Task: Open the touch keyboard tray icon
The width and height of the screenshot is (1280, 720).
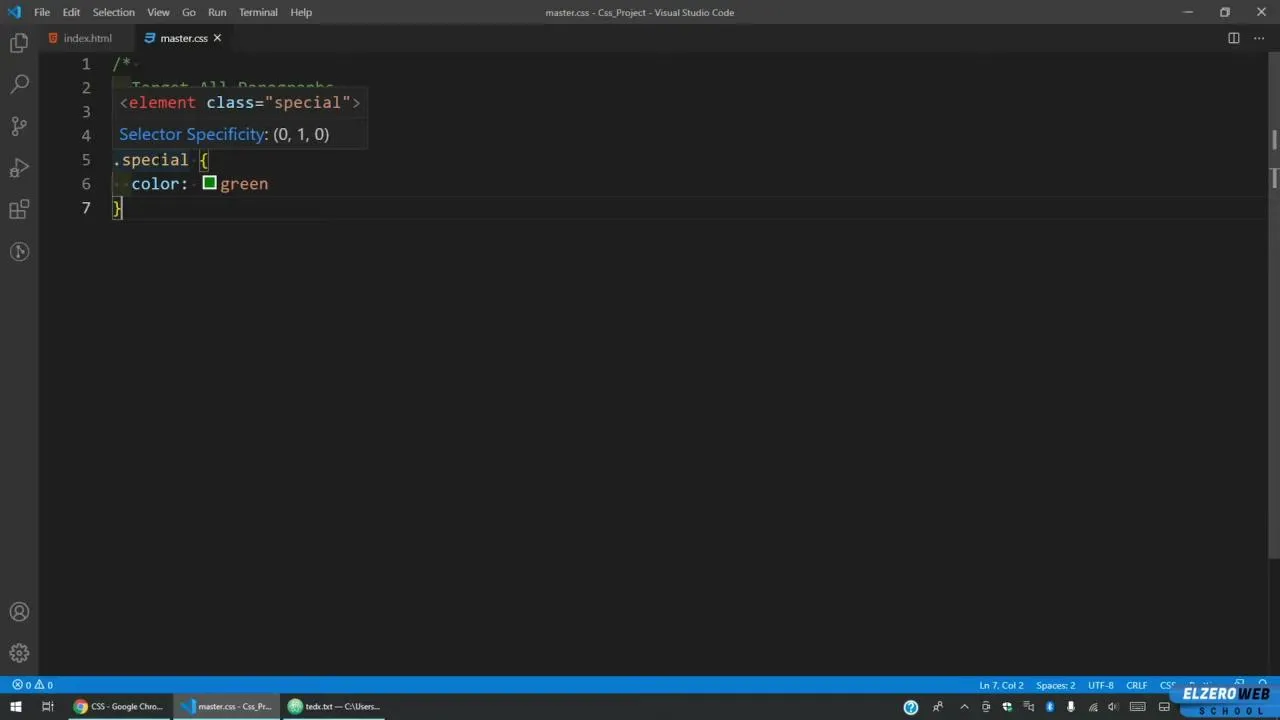Action: tap(1138, 707)
